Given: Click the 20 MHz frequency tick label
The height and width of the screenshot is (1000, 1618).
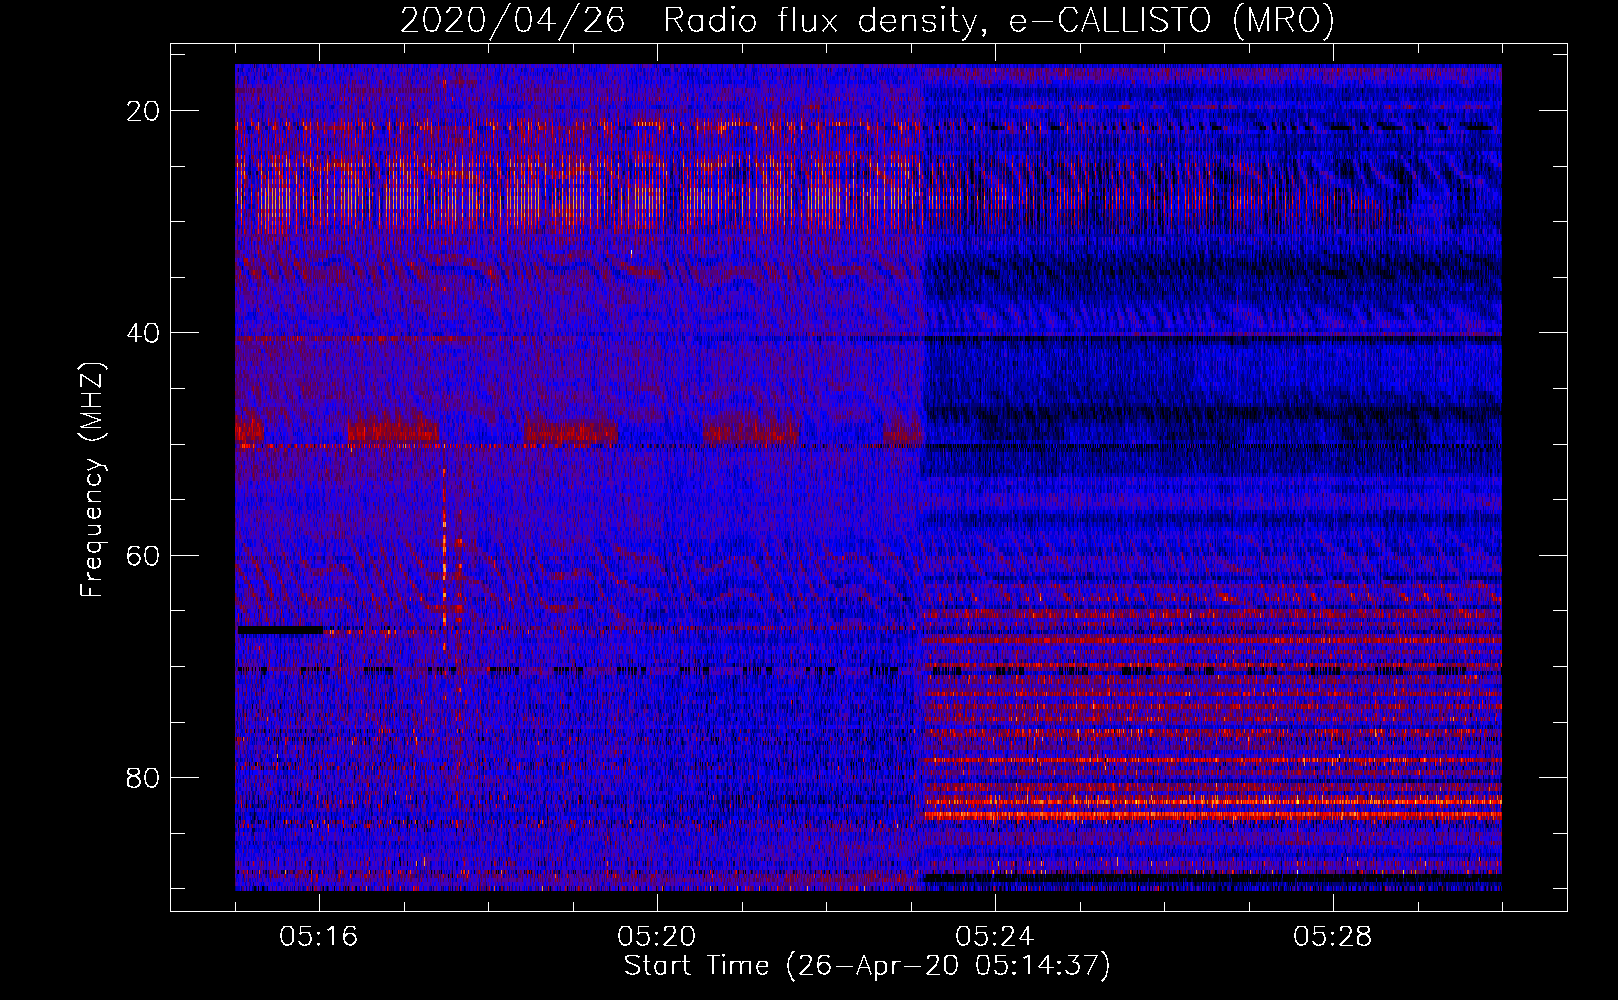Looking at the screenshot, I should coord(144,111).
